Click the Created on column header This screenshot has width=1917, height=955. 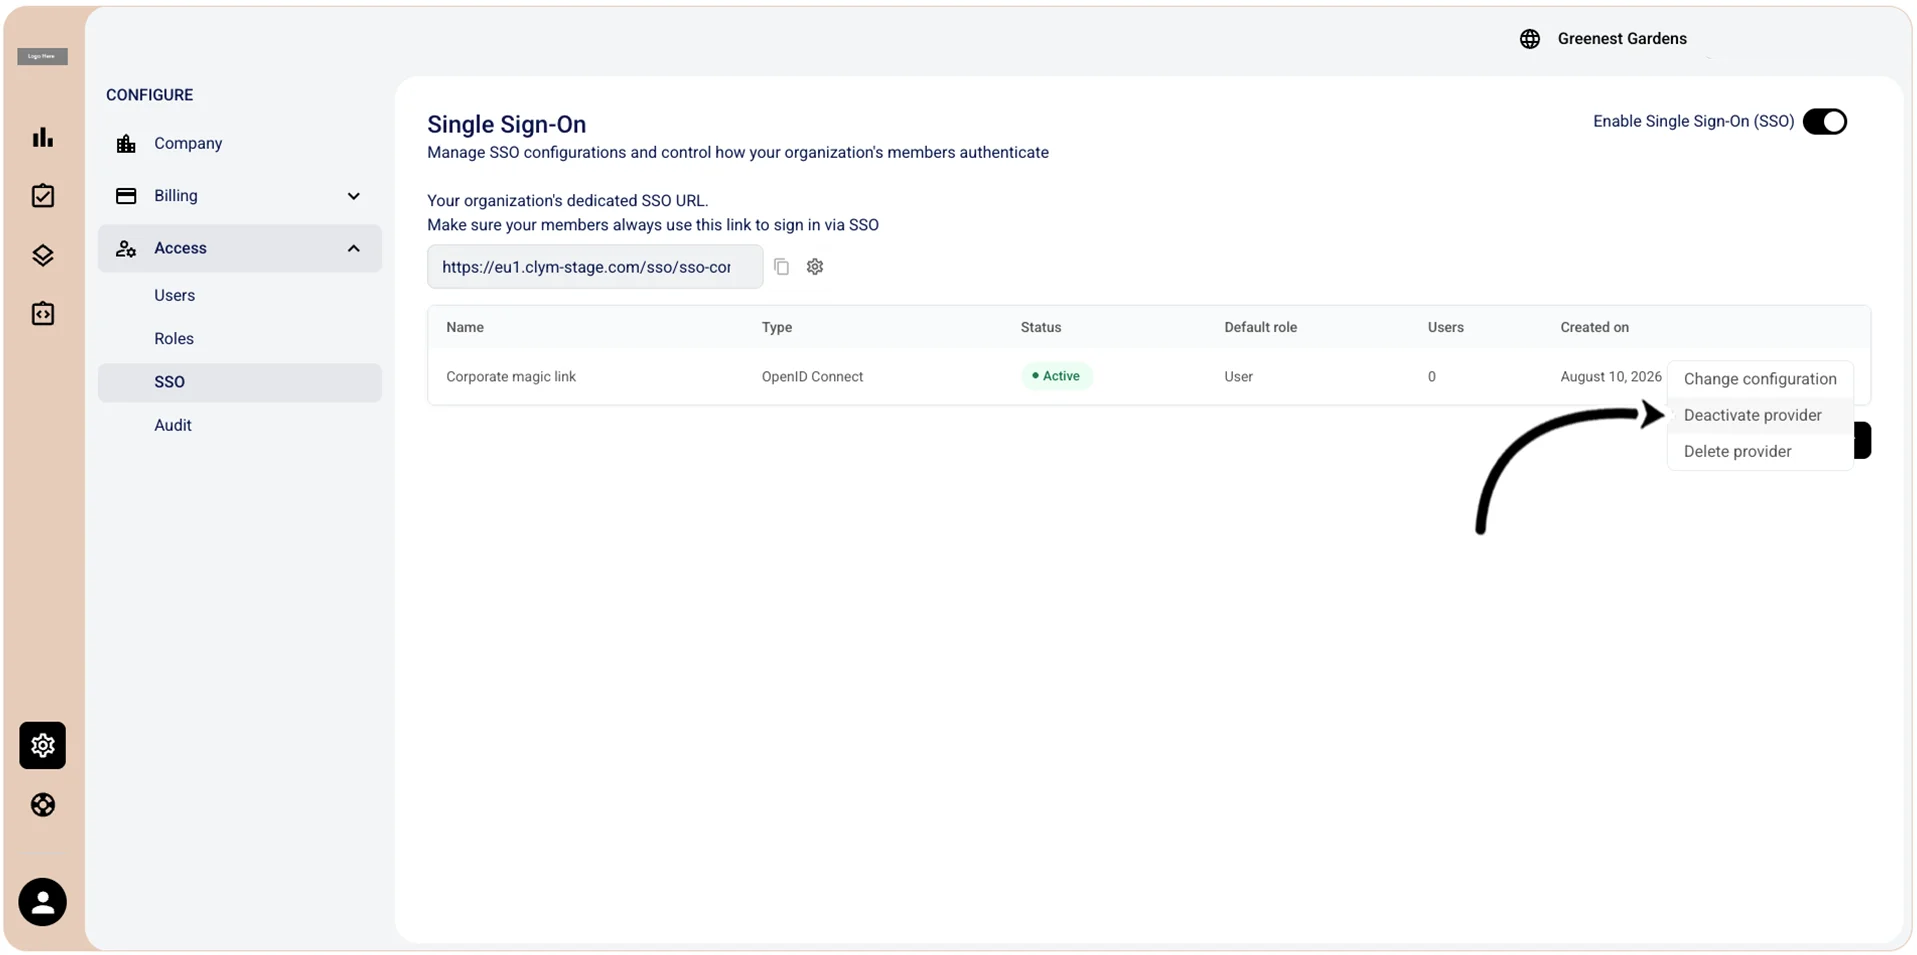pos(1594,327)
